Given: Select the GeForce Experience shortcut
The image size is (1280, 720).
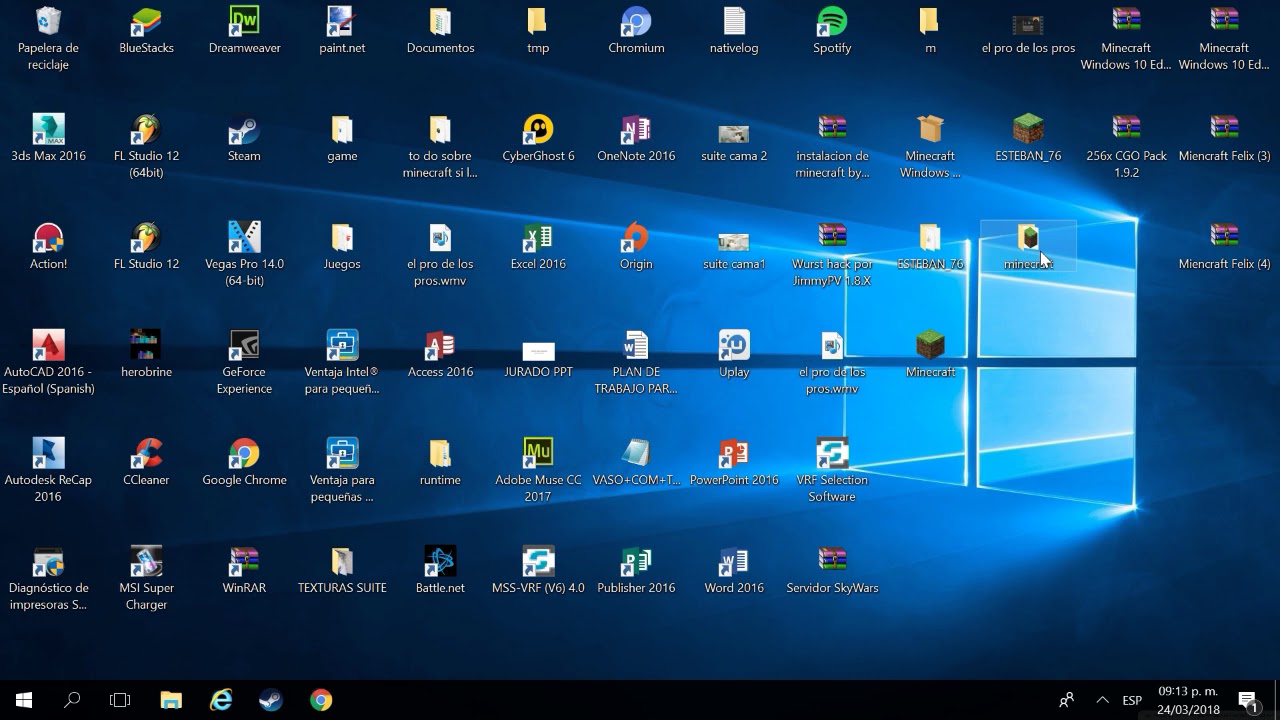Looking at the screenshot, I should (x=244, y=361).
